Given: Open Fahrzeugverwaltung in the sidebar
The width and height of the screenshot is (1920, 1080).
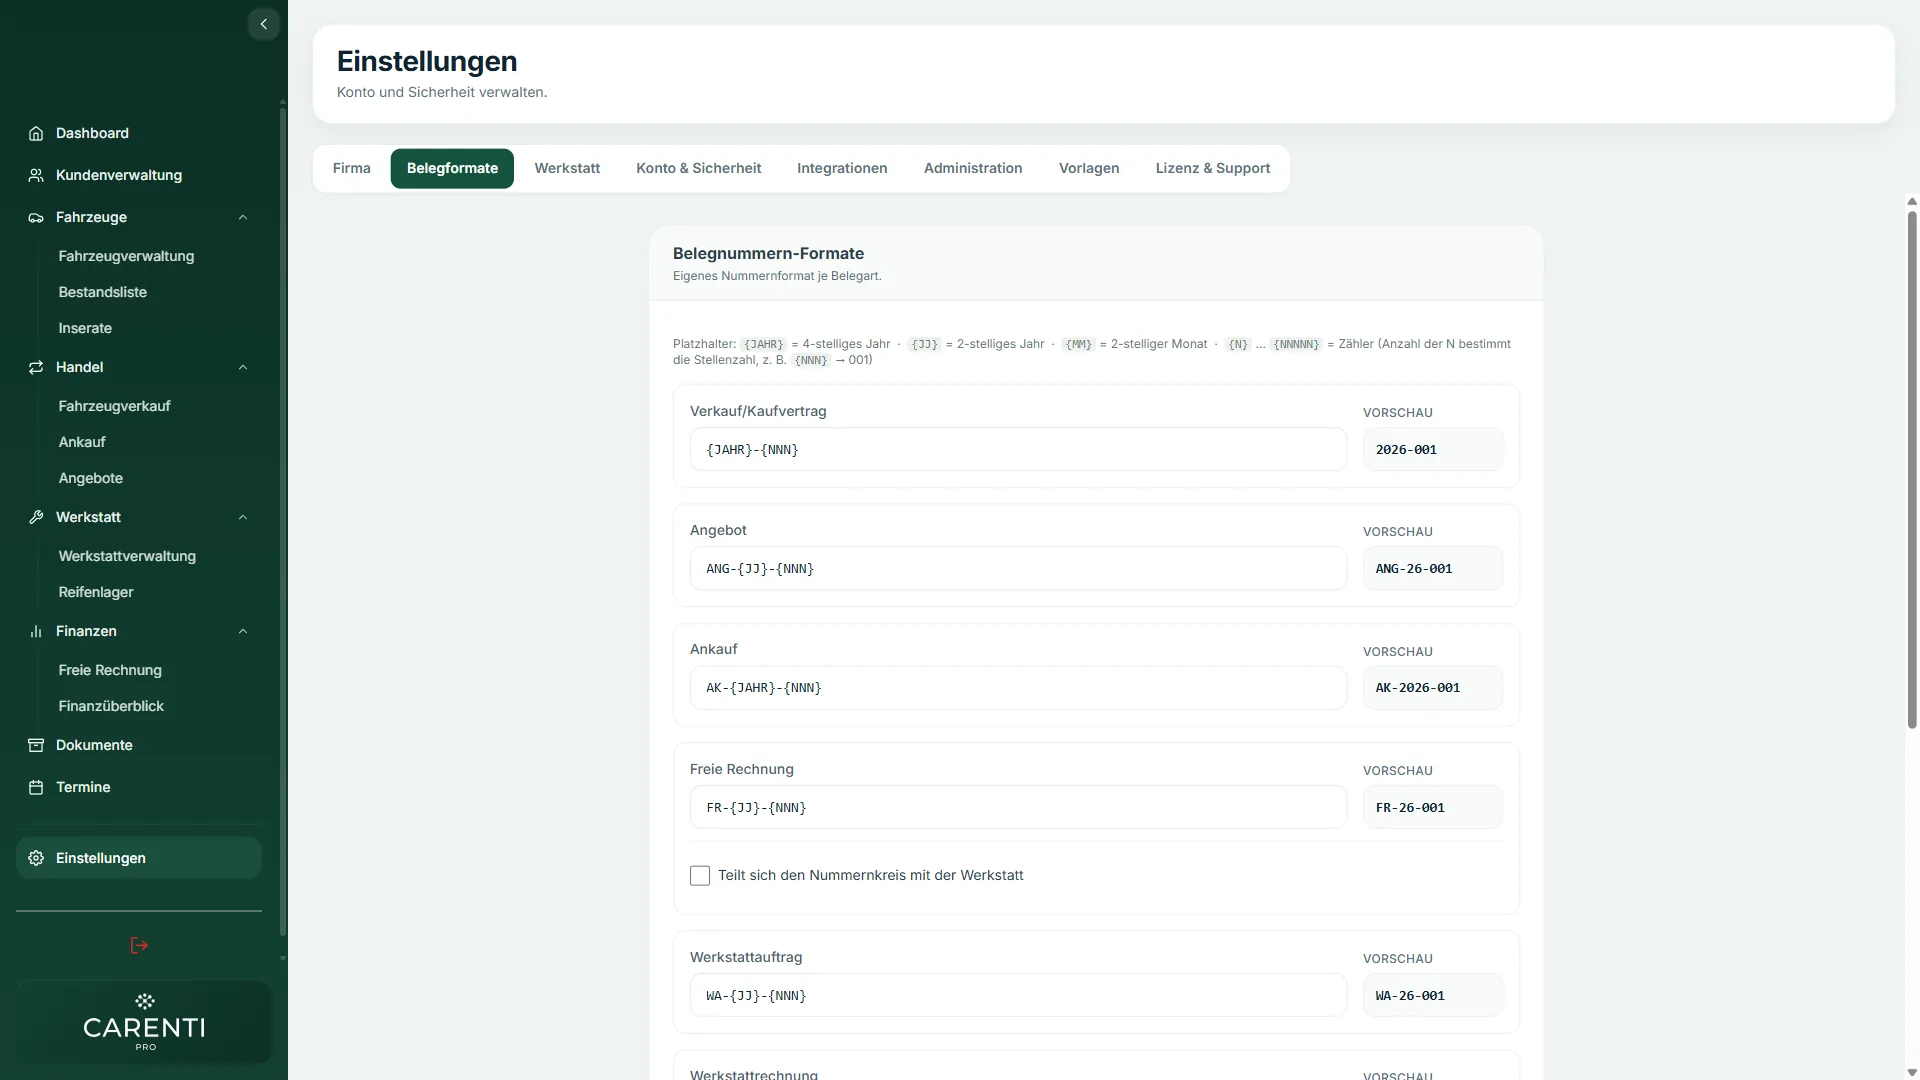Looking at the screenshot, I should (x=126, y=256).
